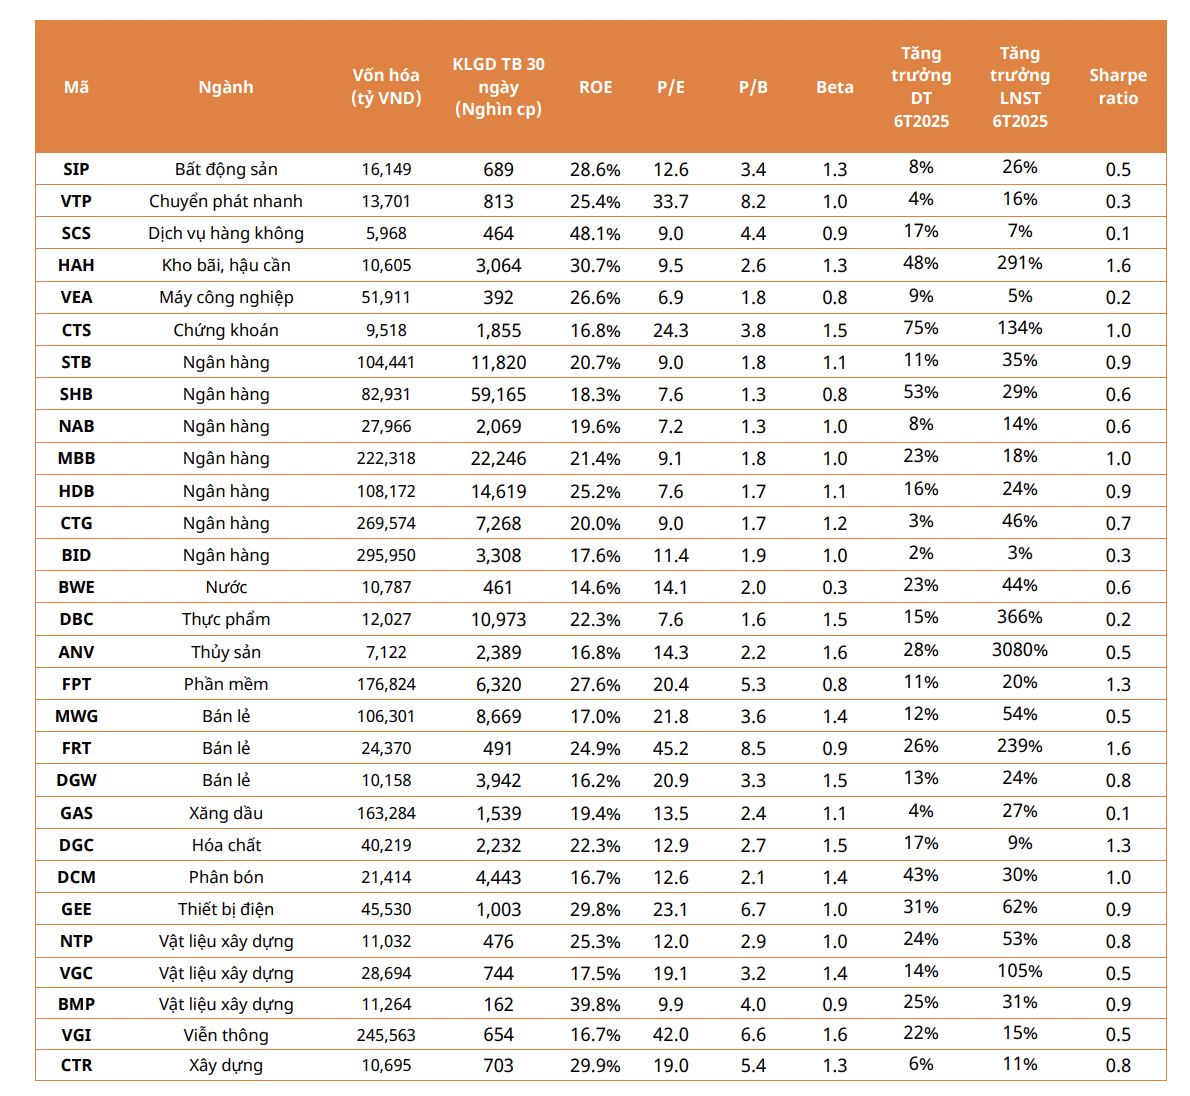1190x1096 pixels.
Task: Click the 59,165 trading volume value
Action: pyautogui.click(x=498, y=394)
